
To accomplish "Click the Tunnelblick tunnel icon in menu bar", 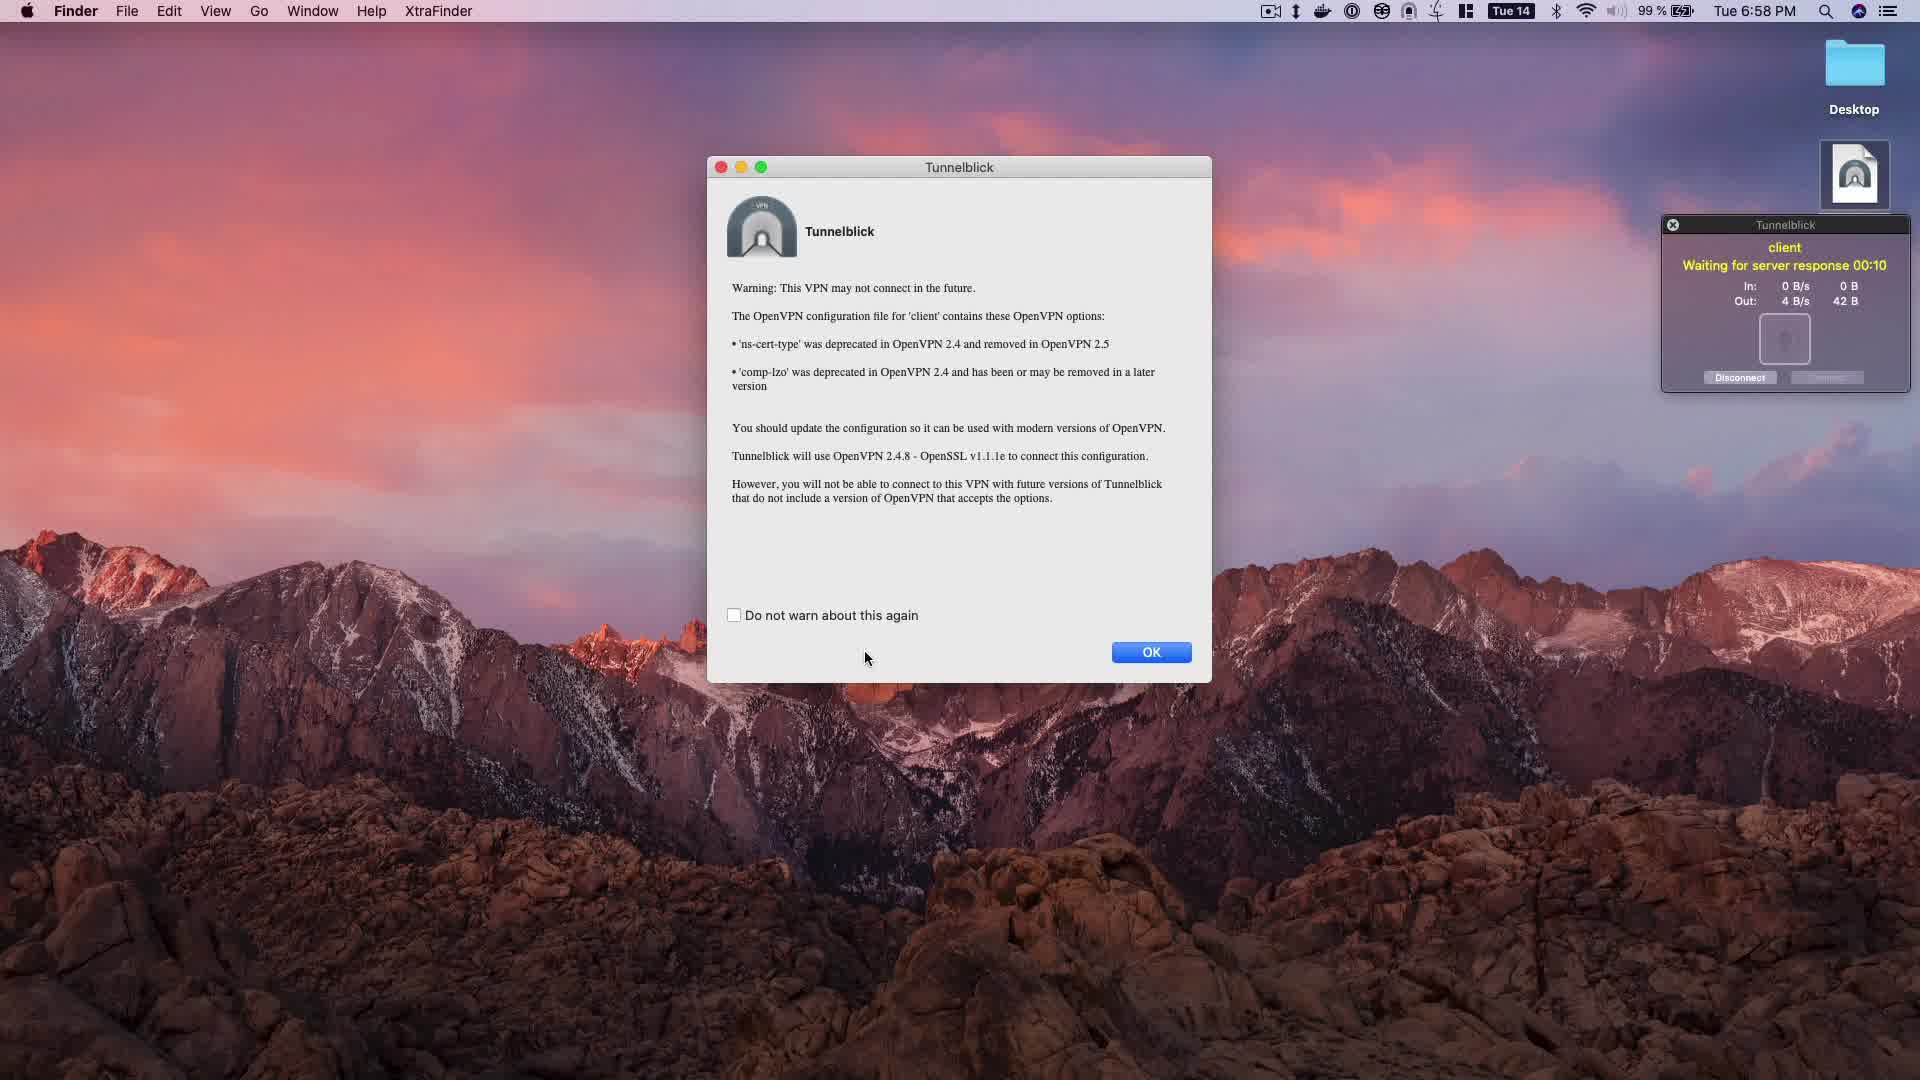I will pos(1409,11).
